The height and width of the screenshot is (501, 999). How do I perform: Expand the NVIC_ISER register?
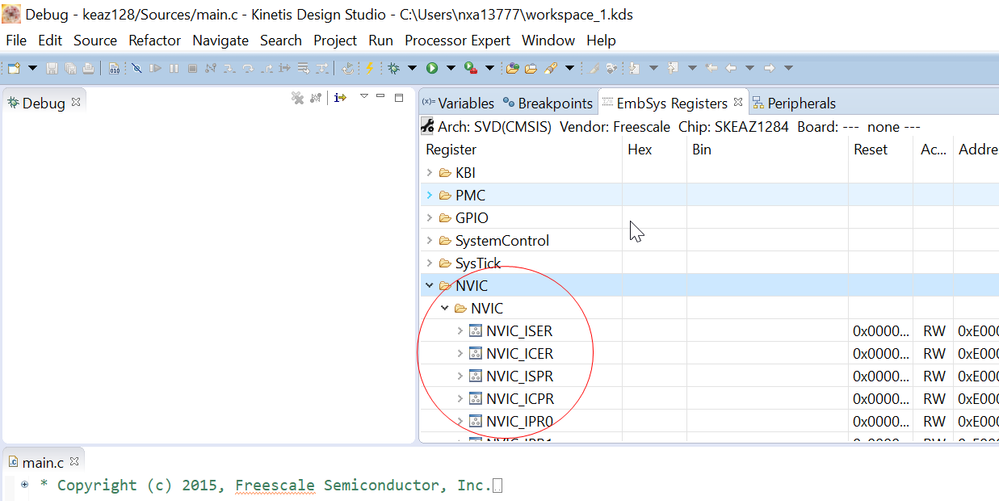(x=460, y=331)
